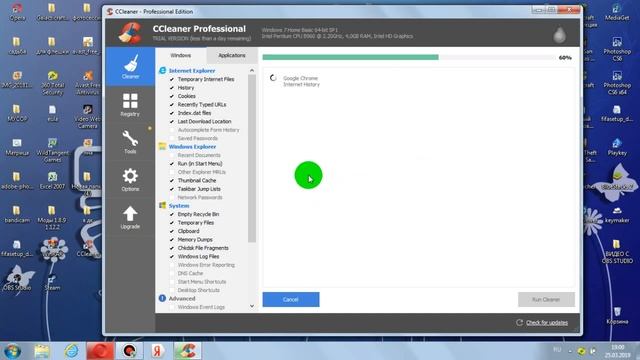
Task: Open keymaker desktop icon
Action: click(x=617, y=215)
